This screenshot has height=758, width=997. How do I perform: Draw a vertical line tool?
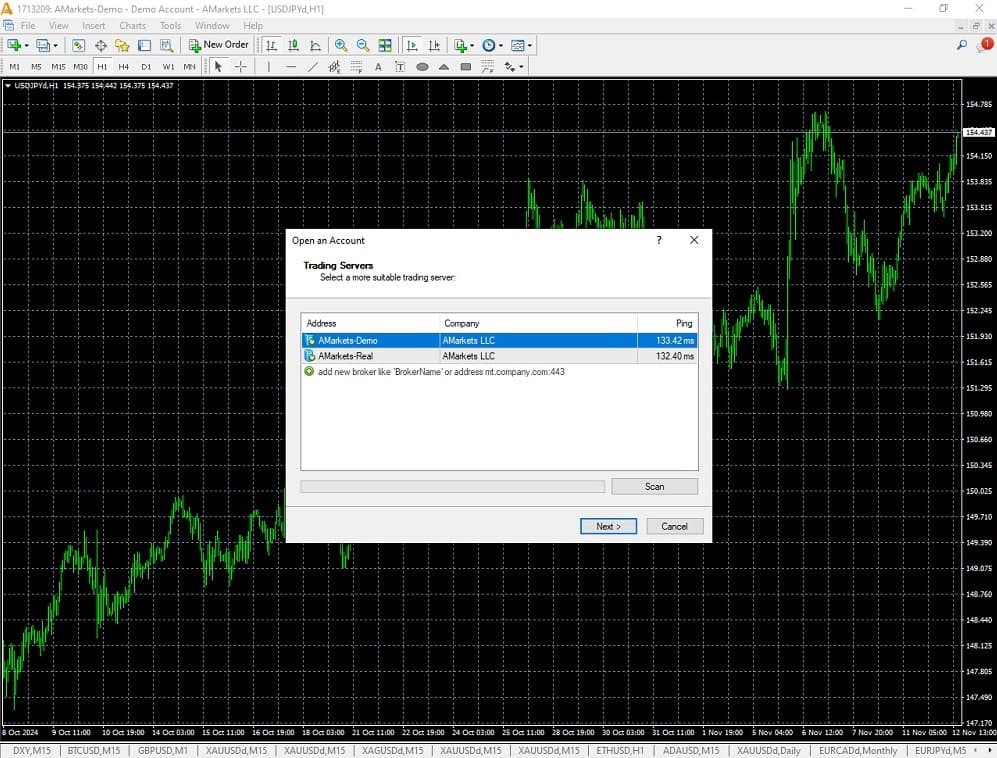pyautogui.click(x=269, y=67)
